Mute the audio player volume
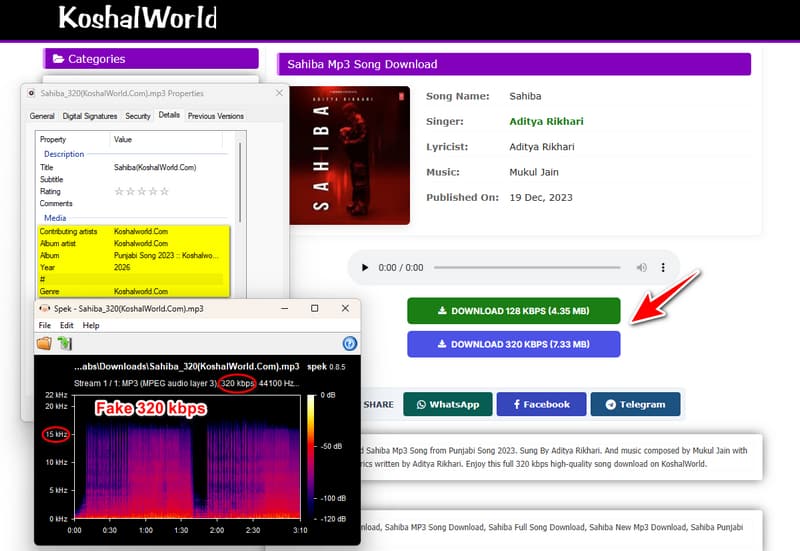 tap(641, 267)
